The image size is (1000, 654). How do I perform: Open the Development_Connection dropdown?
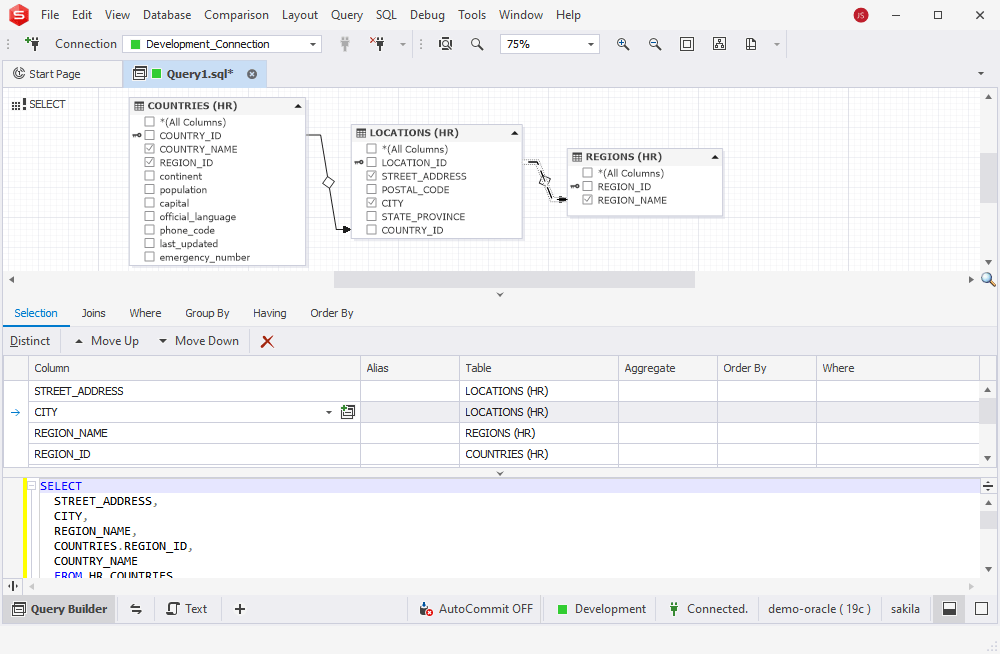point(311,44)
